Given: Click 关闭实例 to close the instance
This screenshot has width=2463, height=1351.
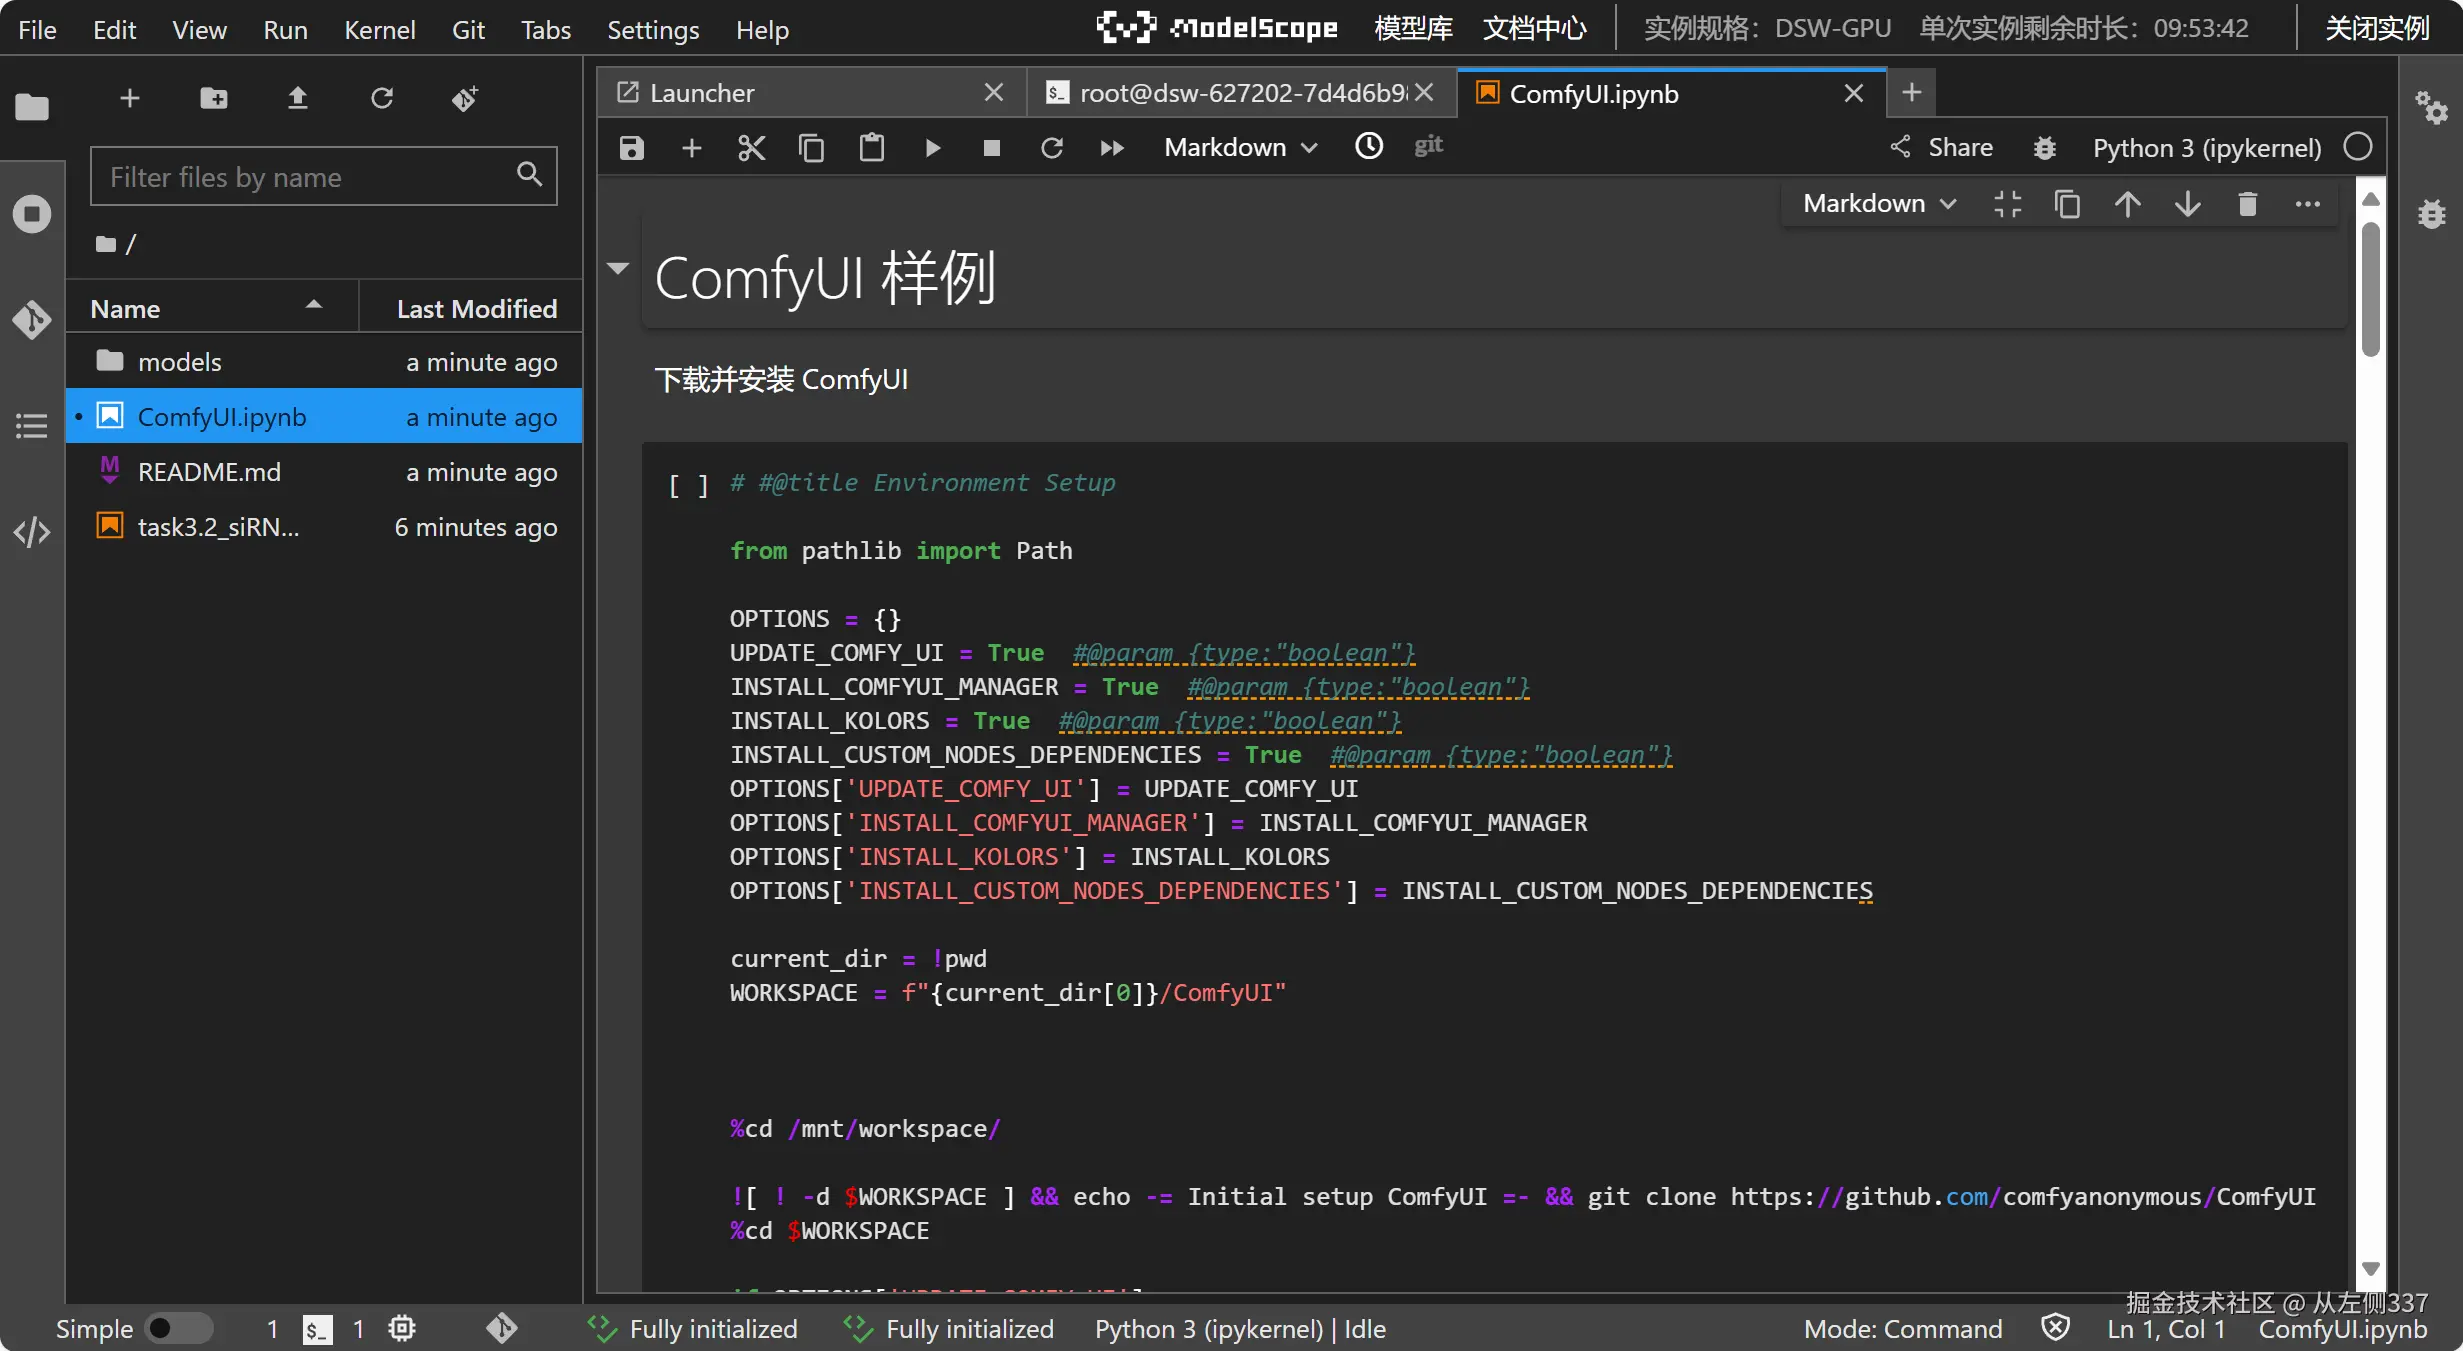Looking at the screenshot, I should [2377, 28].
